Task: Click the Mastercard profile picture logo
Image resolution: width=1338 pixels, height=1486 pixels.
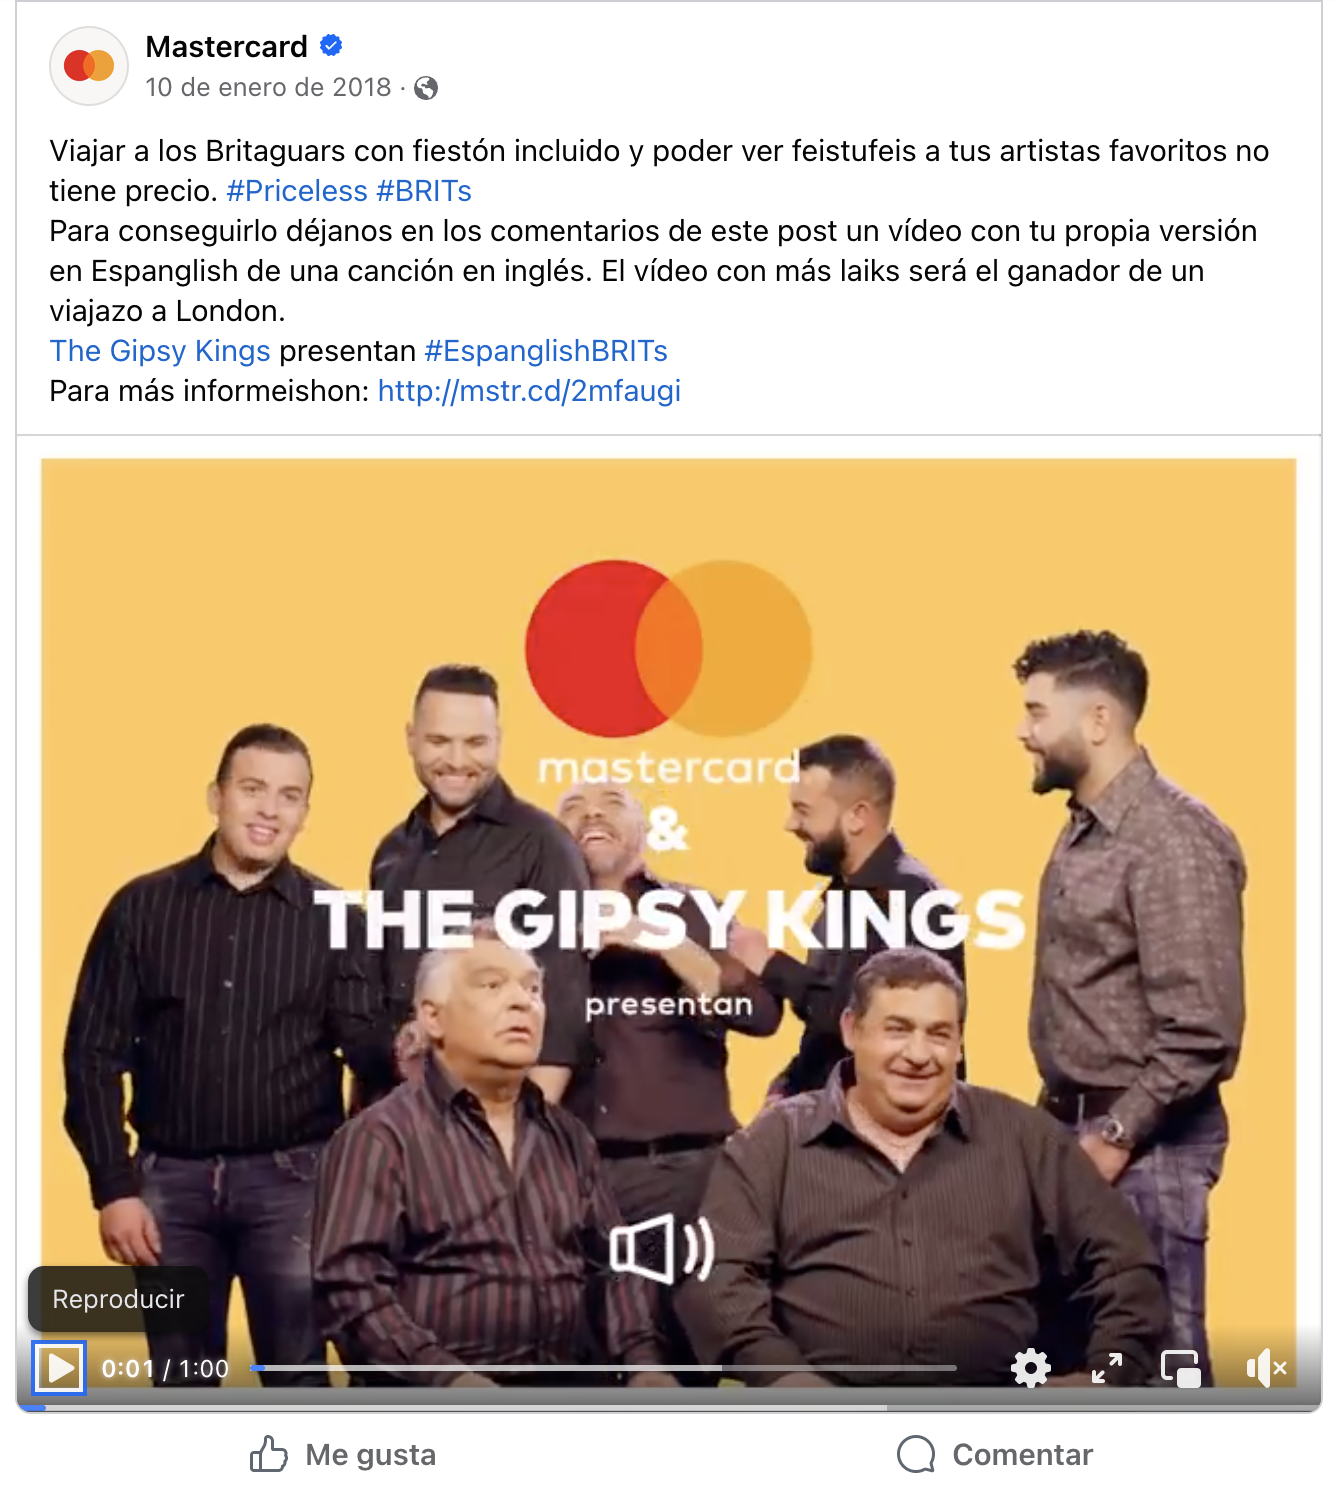Action: [x=89, y=66]
